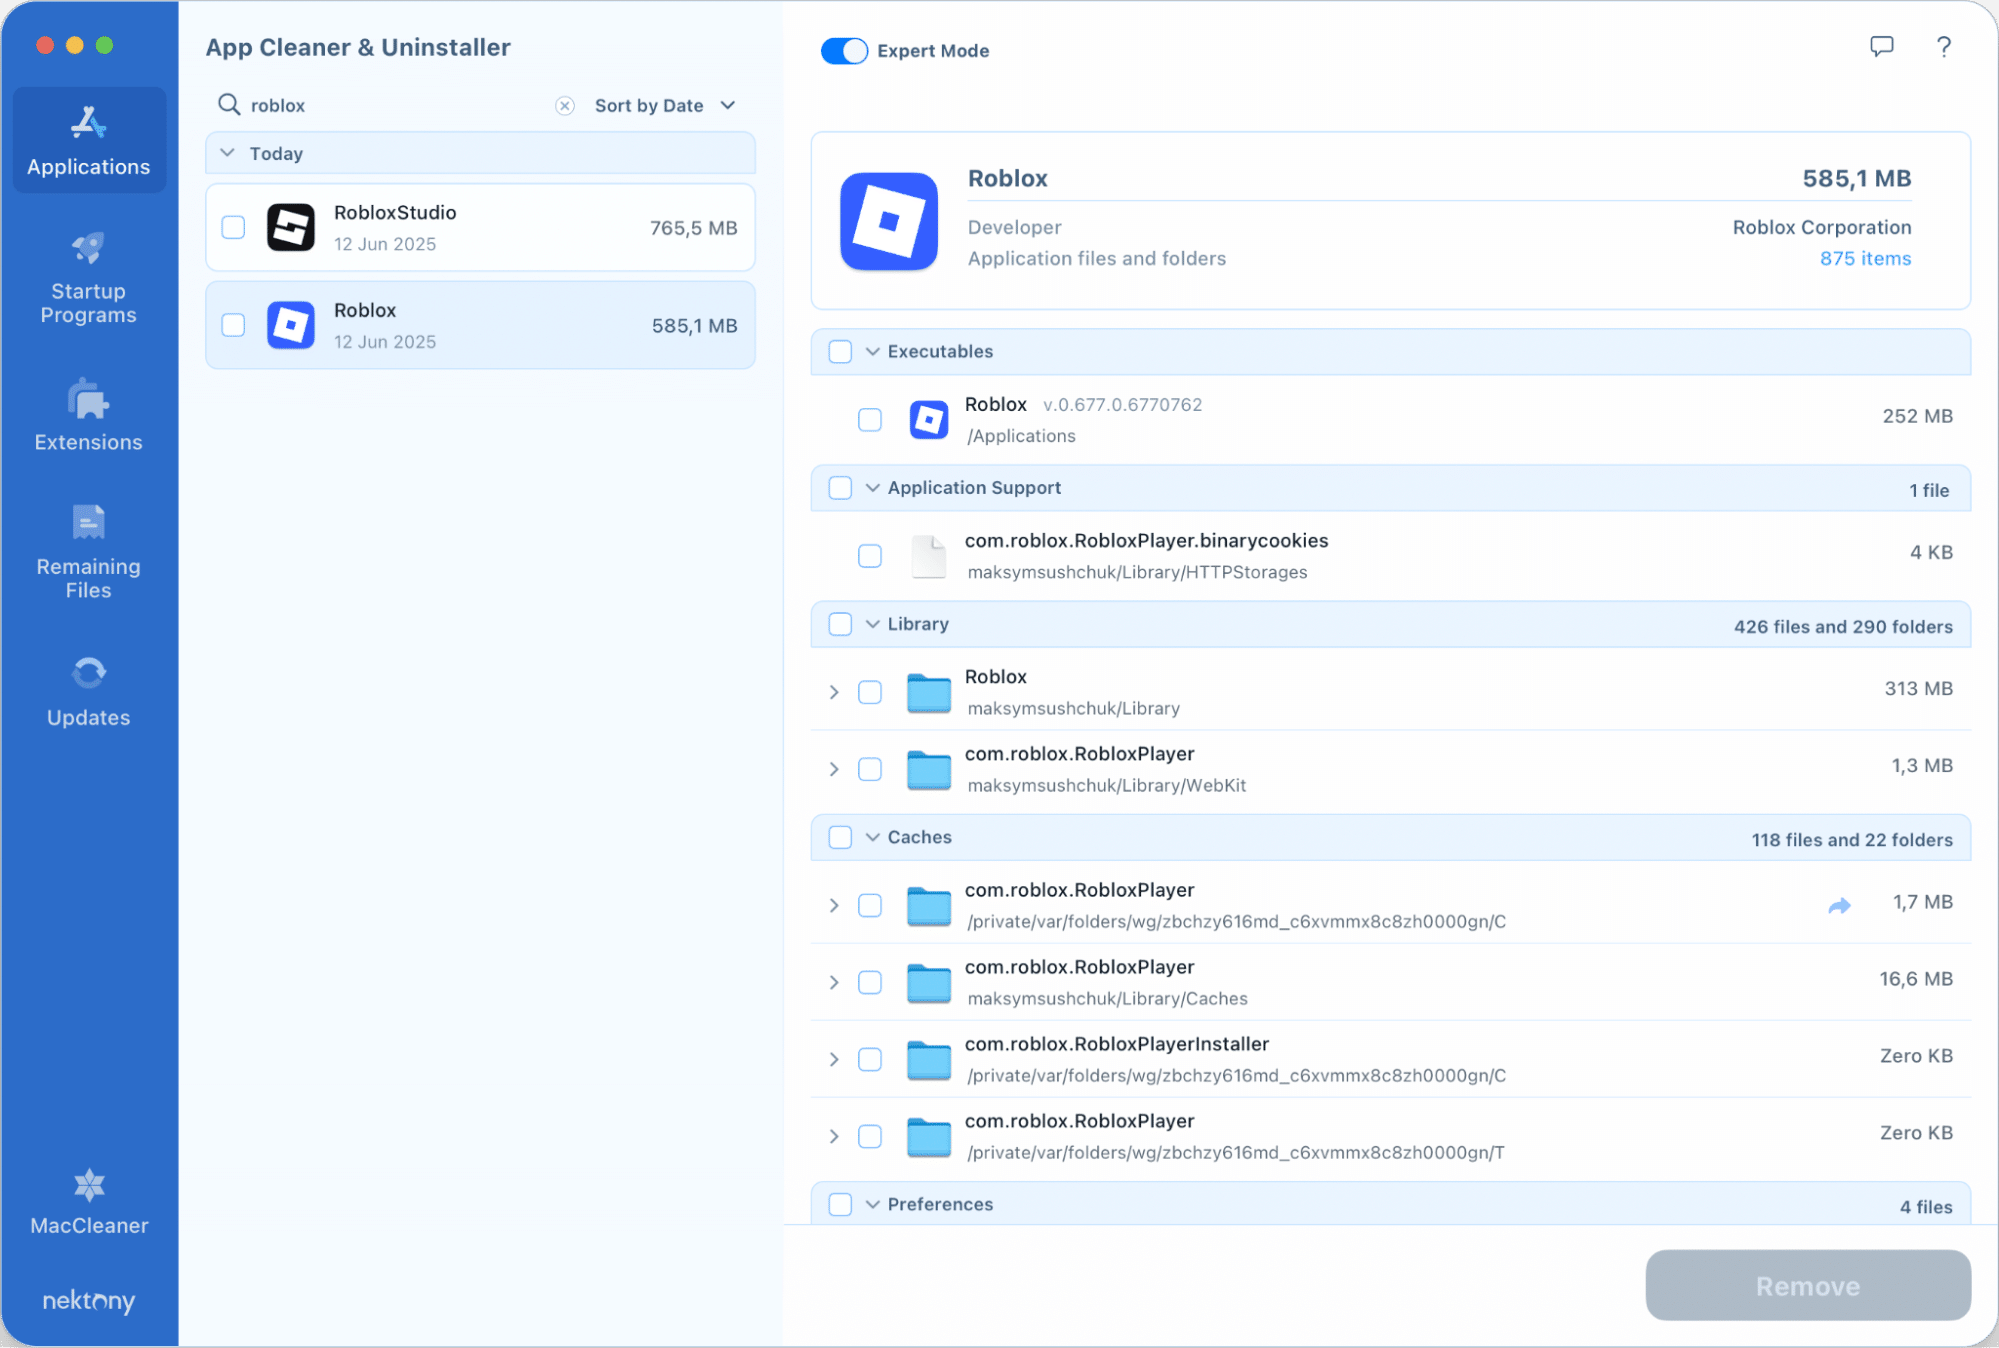This screenshot has width=1999, height=1348.
Task: Tick the Executables group checkbox
Action: (x=840, y=352)
